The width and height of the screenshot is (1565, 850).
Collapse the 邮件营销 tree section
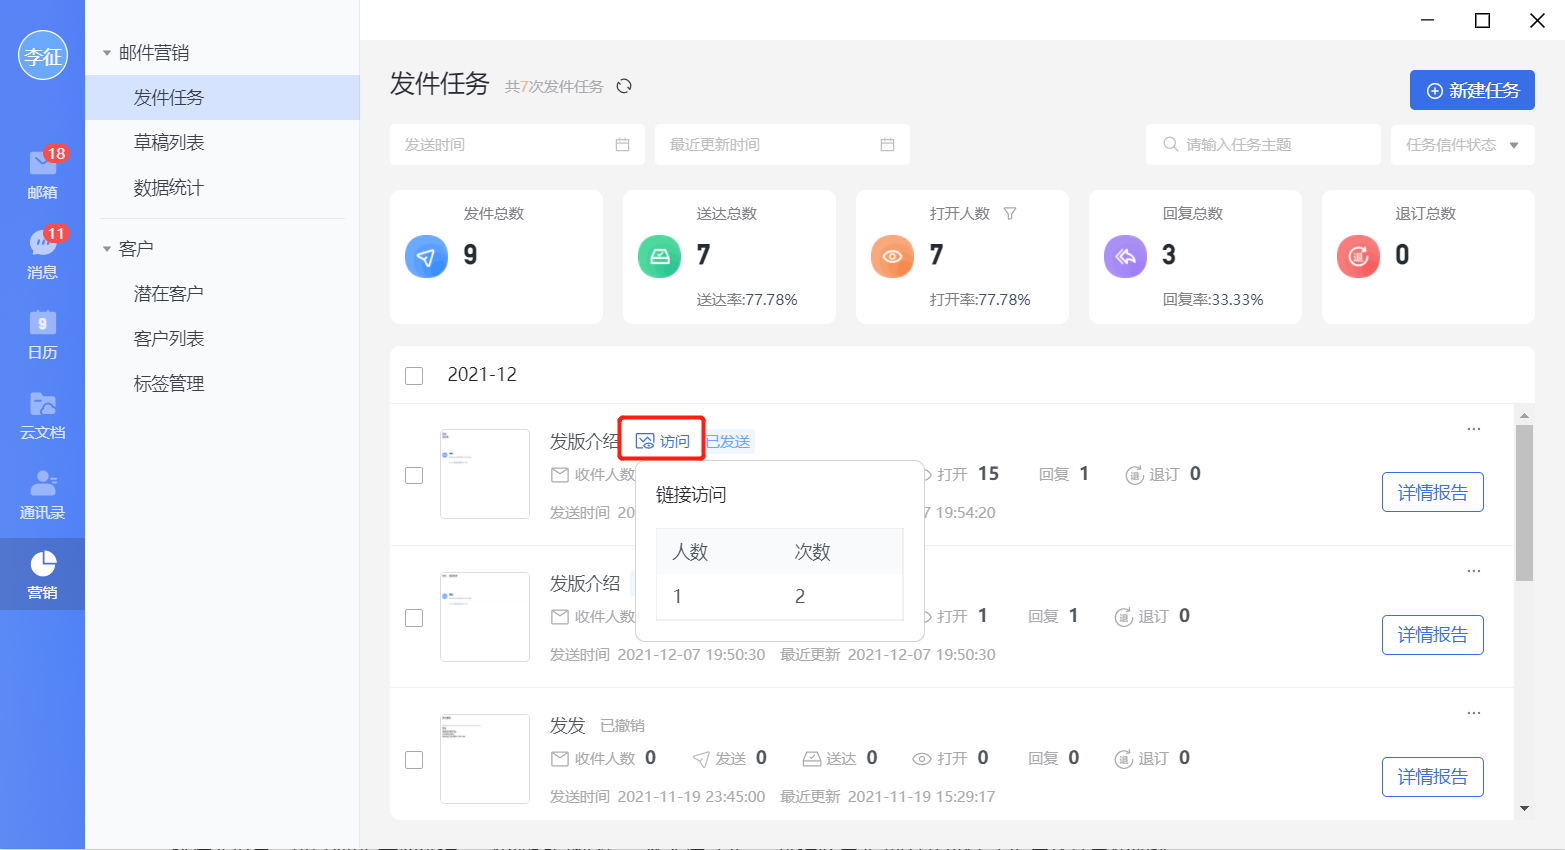[107, 53]
